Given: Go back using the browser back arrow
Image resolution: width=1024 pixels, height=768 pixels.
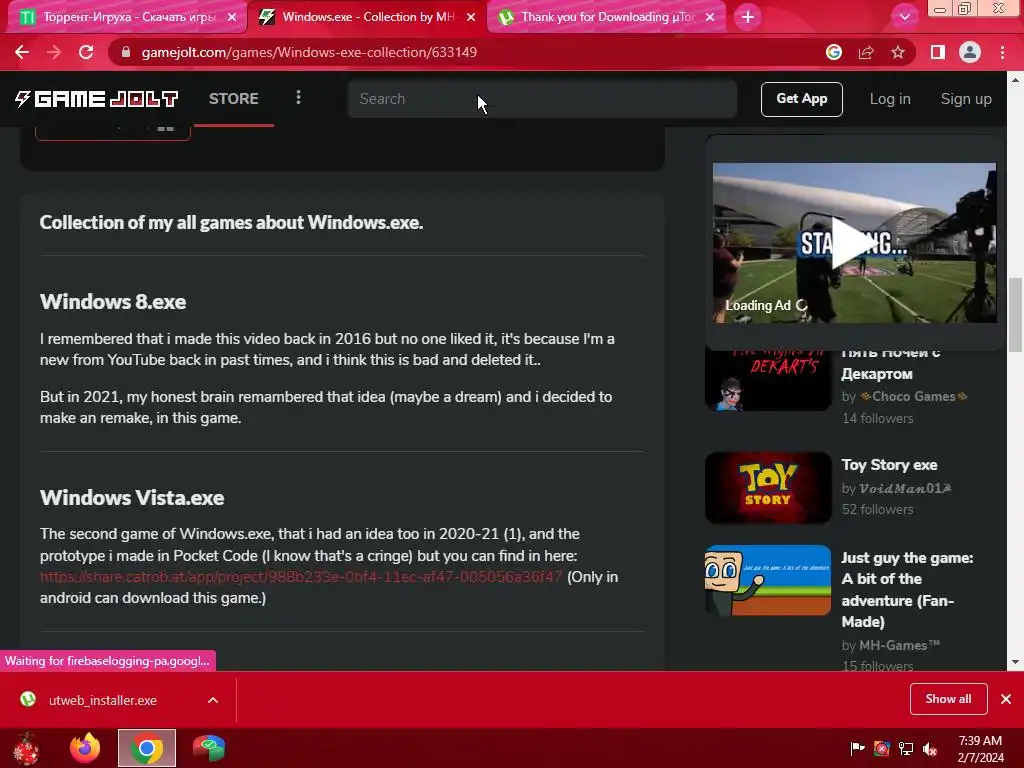Looking at the screenshot, I should click(x=22, y=52).
